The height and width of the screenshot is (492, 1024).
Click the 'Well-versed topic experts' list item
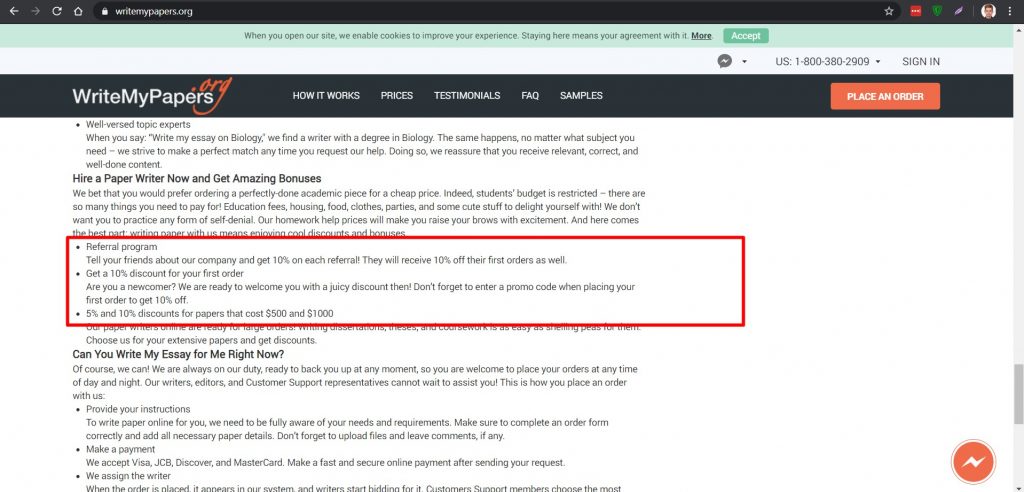138,124
